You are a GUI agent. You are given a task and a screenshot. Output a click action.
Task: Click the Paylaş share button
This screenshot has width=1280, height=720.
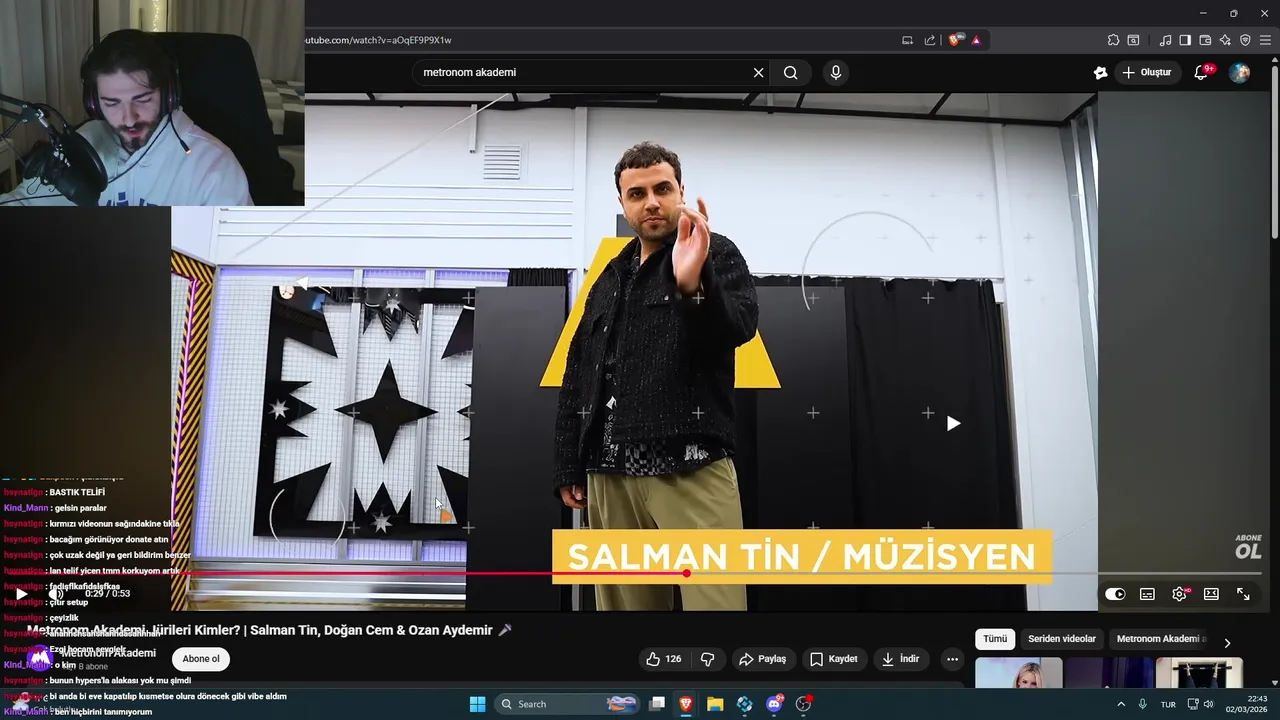point(762,659)
